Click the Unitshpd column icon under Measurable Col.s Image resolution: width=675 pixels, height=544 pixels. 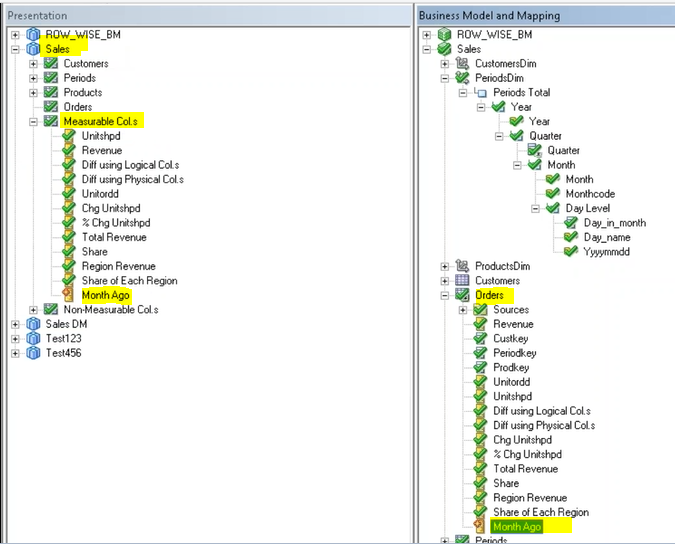tap(69, 136)
